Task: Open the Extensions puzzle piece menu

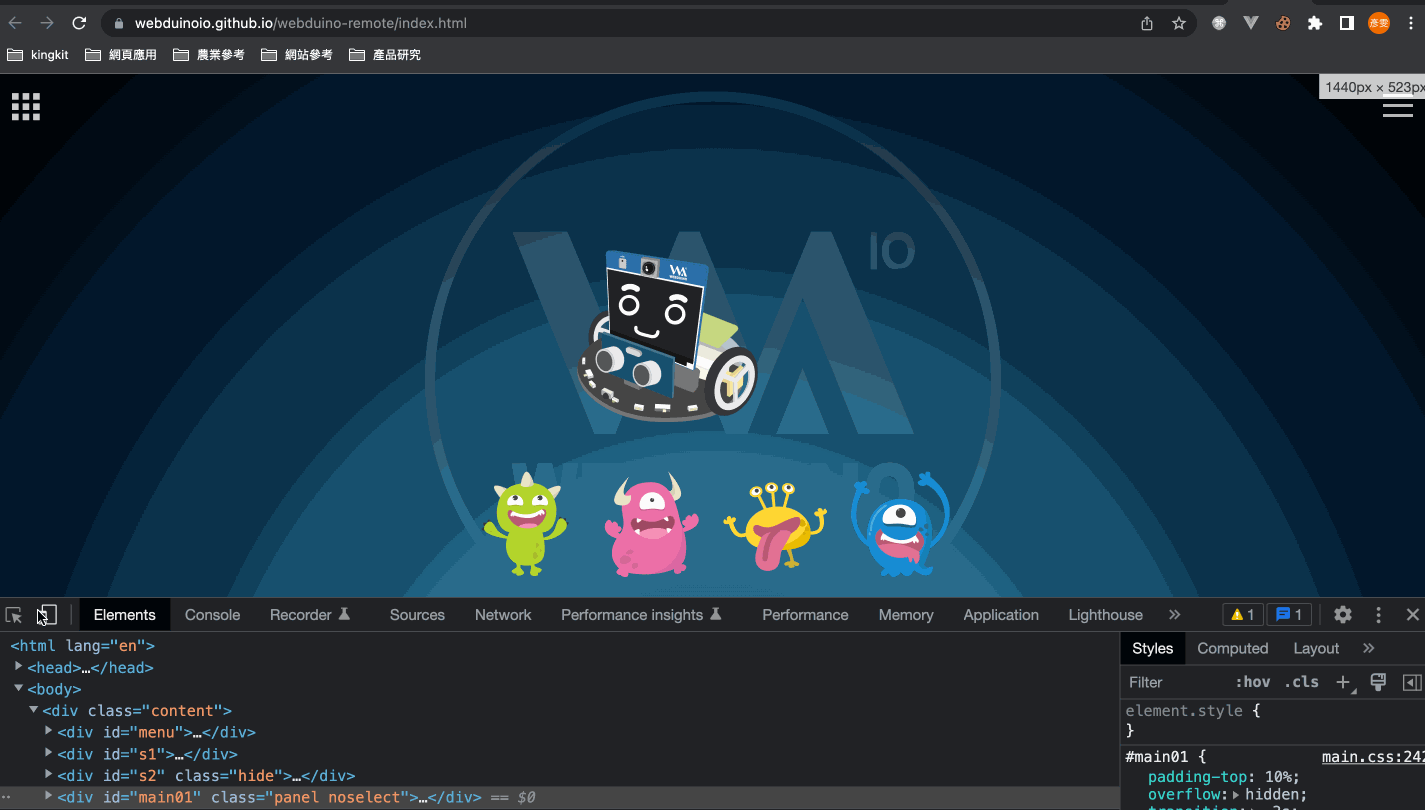Action: coord(1315,23)
